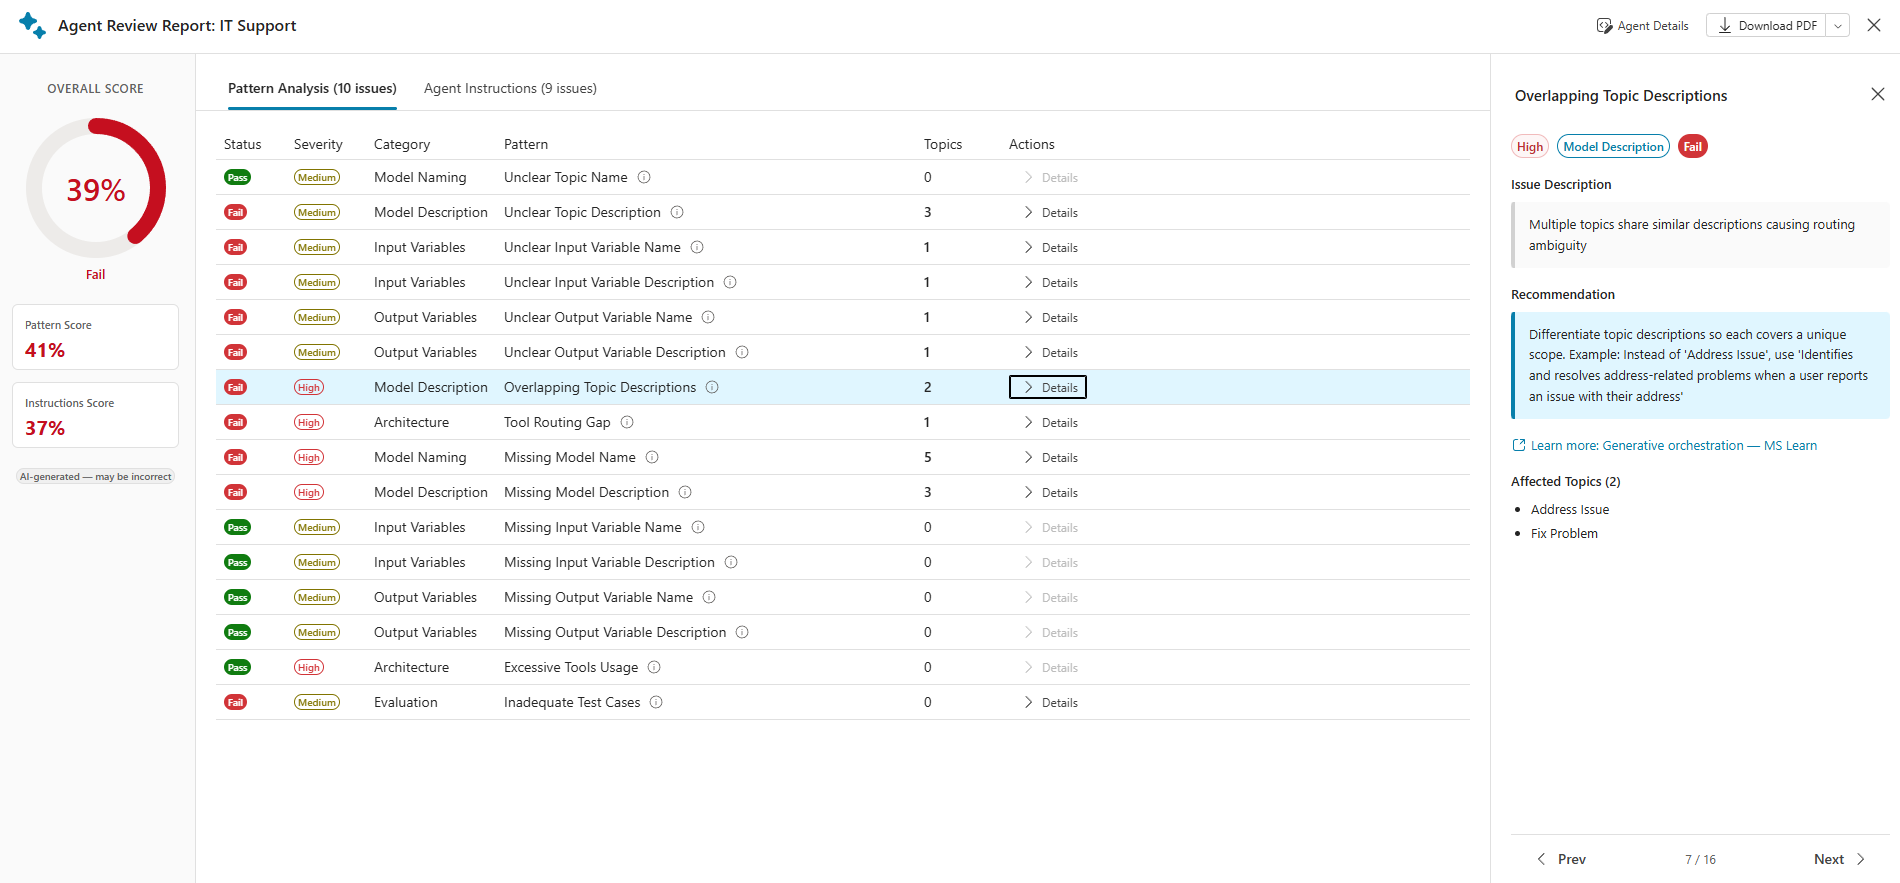Open the Download PDF dropdown arrow
This screenshot has width=1900, height=883.
point(1838,26)
